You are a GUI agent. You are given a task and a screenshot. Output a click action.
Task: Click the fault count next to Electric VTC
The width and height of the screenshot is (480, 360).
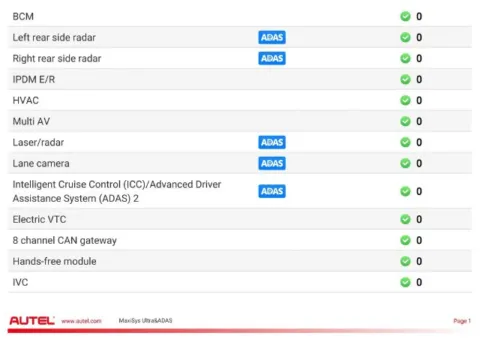point(419,219)
